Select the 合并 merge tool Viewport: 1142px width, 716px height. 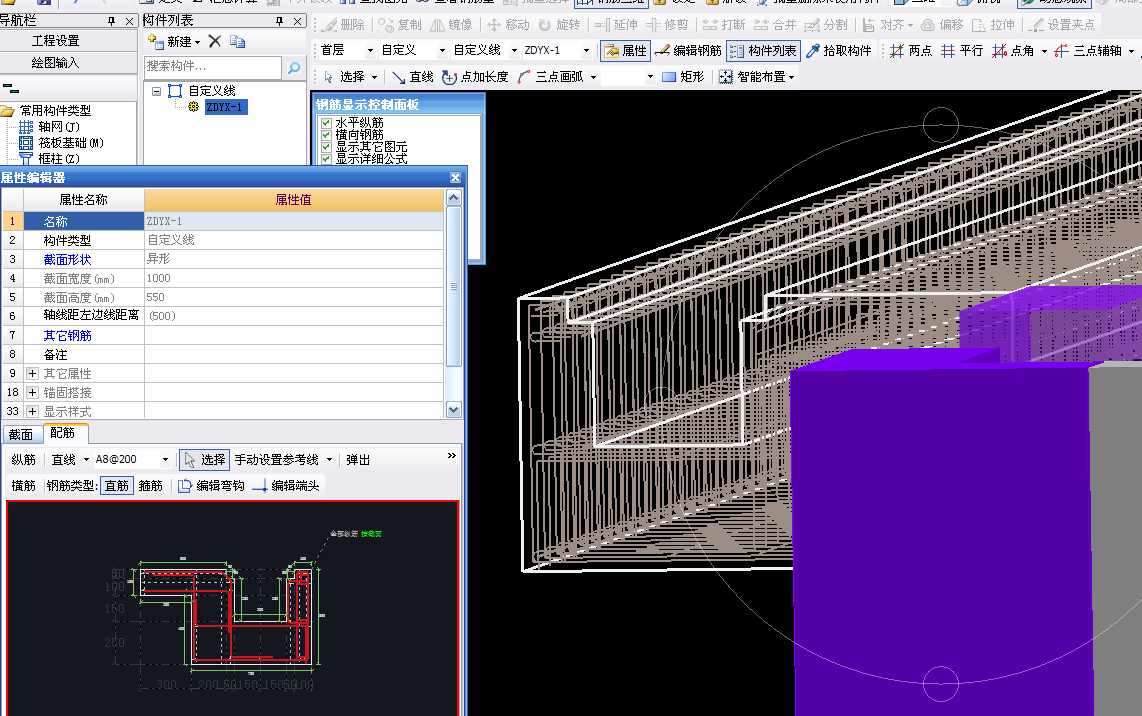click(775, 25)
